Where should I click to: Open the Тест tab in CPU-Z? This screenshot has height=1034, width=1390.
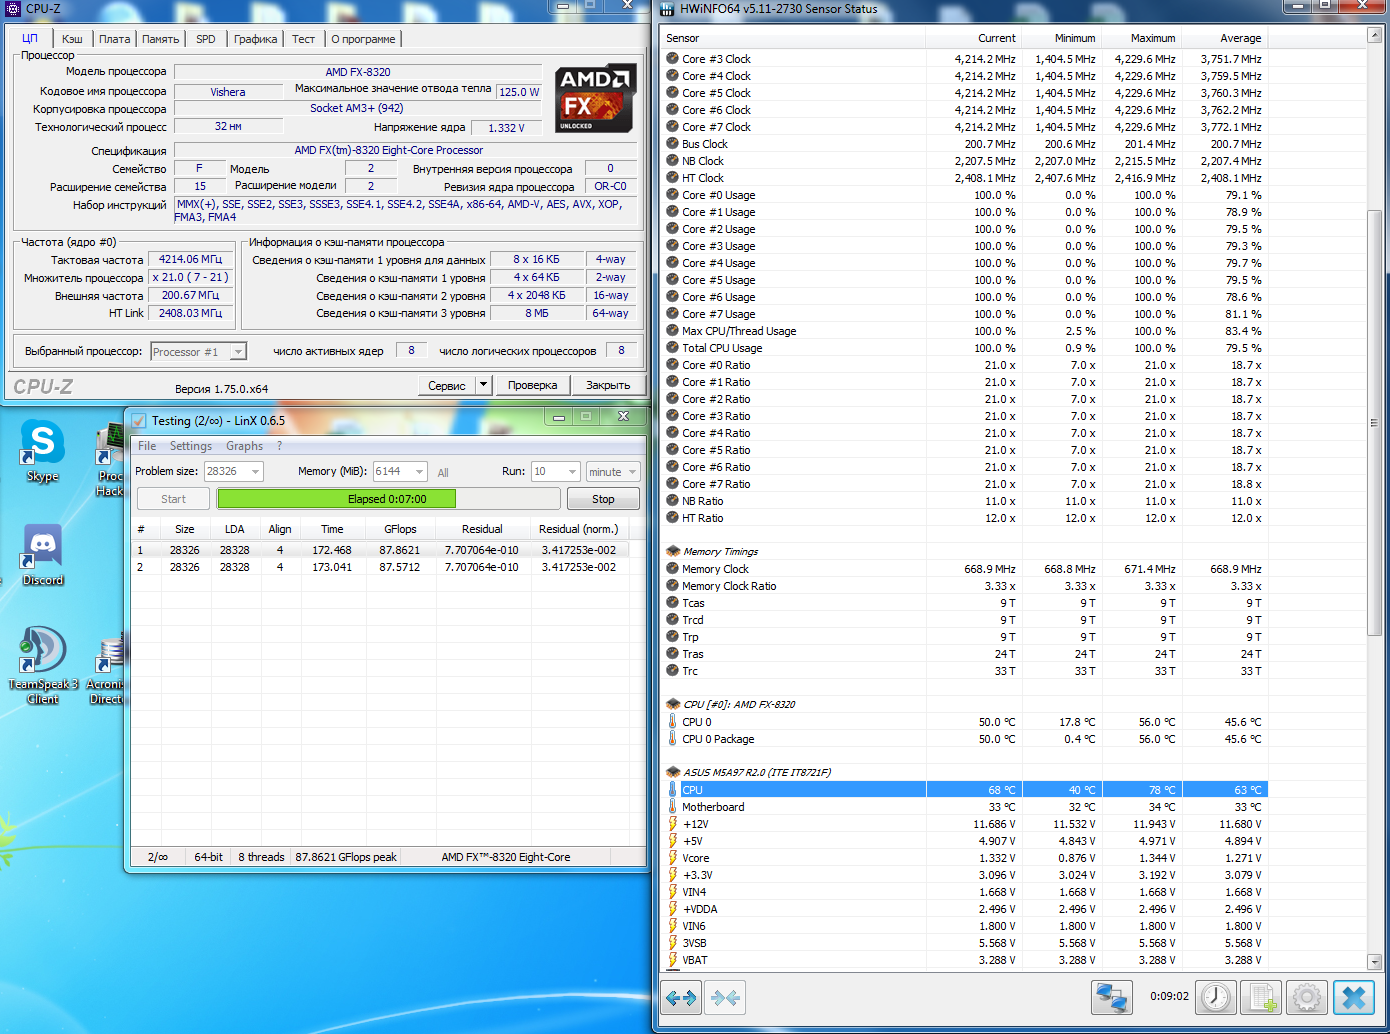pos(303,39)
